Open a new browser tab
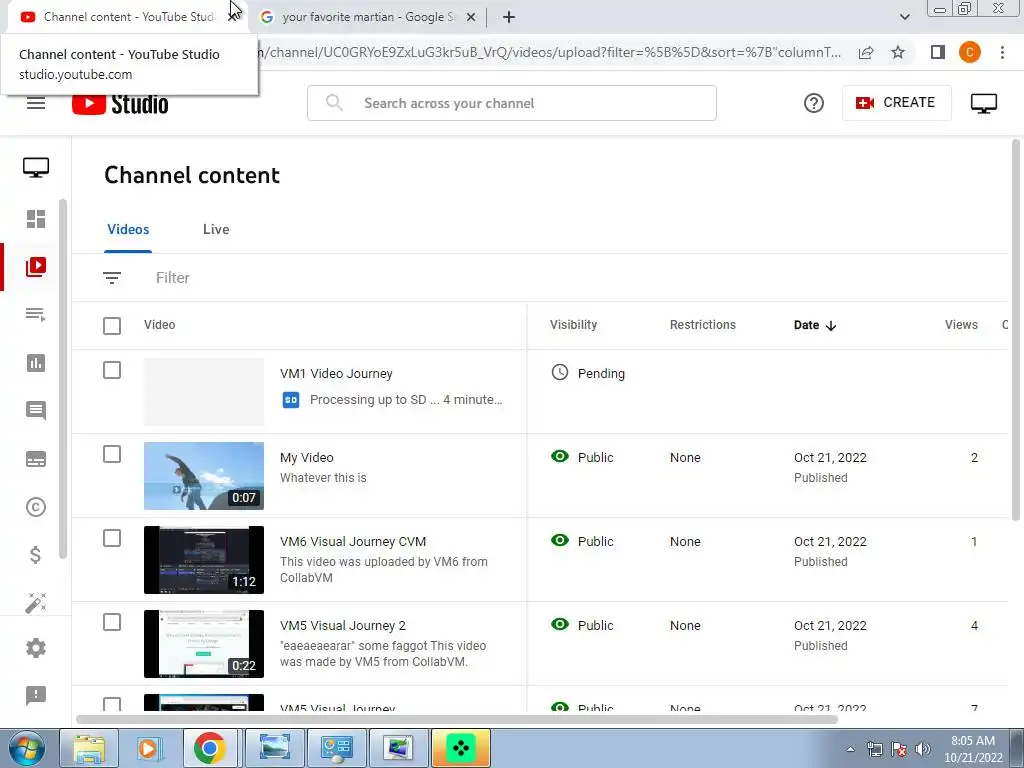 point(509,17)
